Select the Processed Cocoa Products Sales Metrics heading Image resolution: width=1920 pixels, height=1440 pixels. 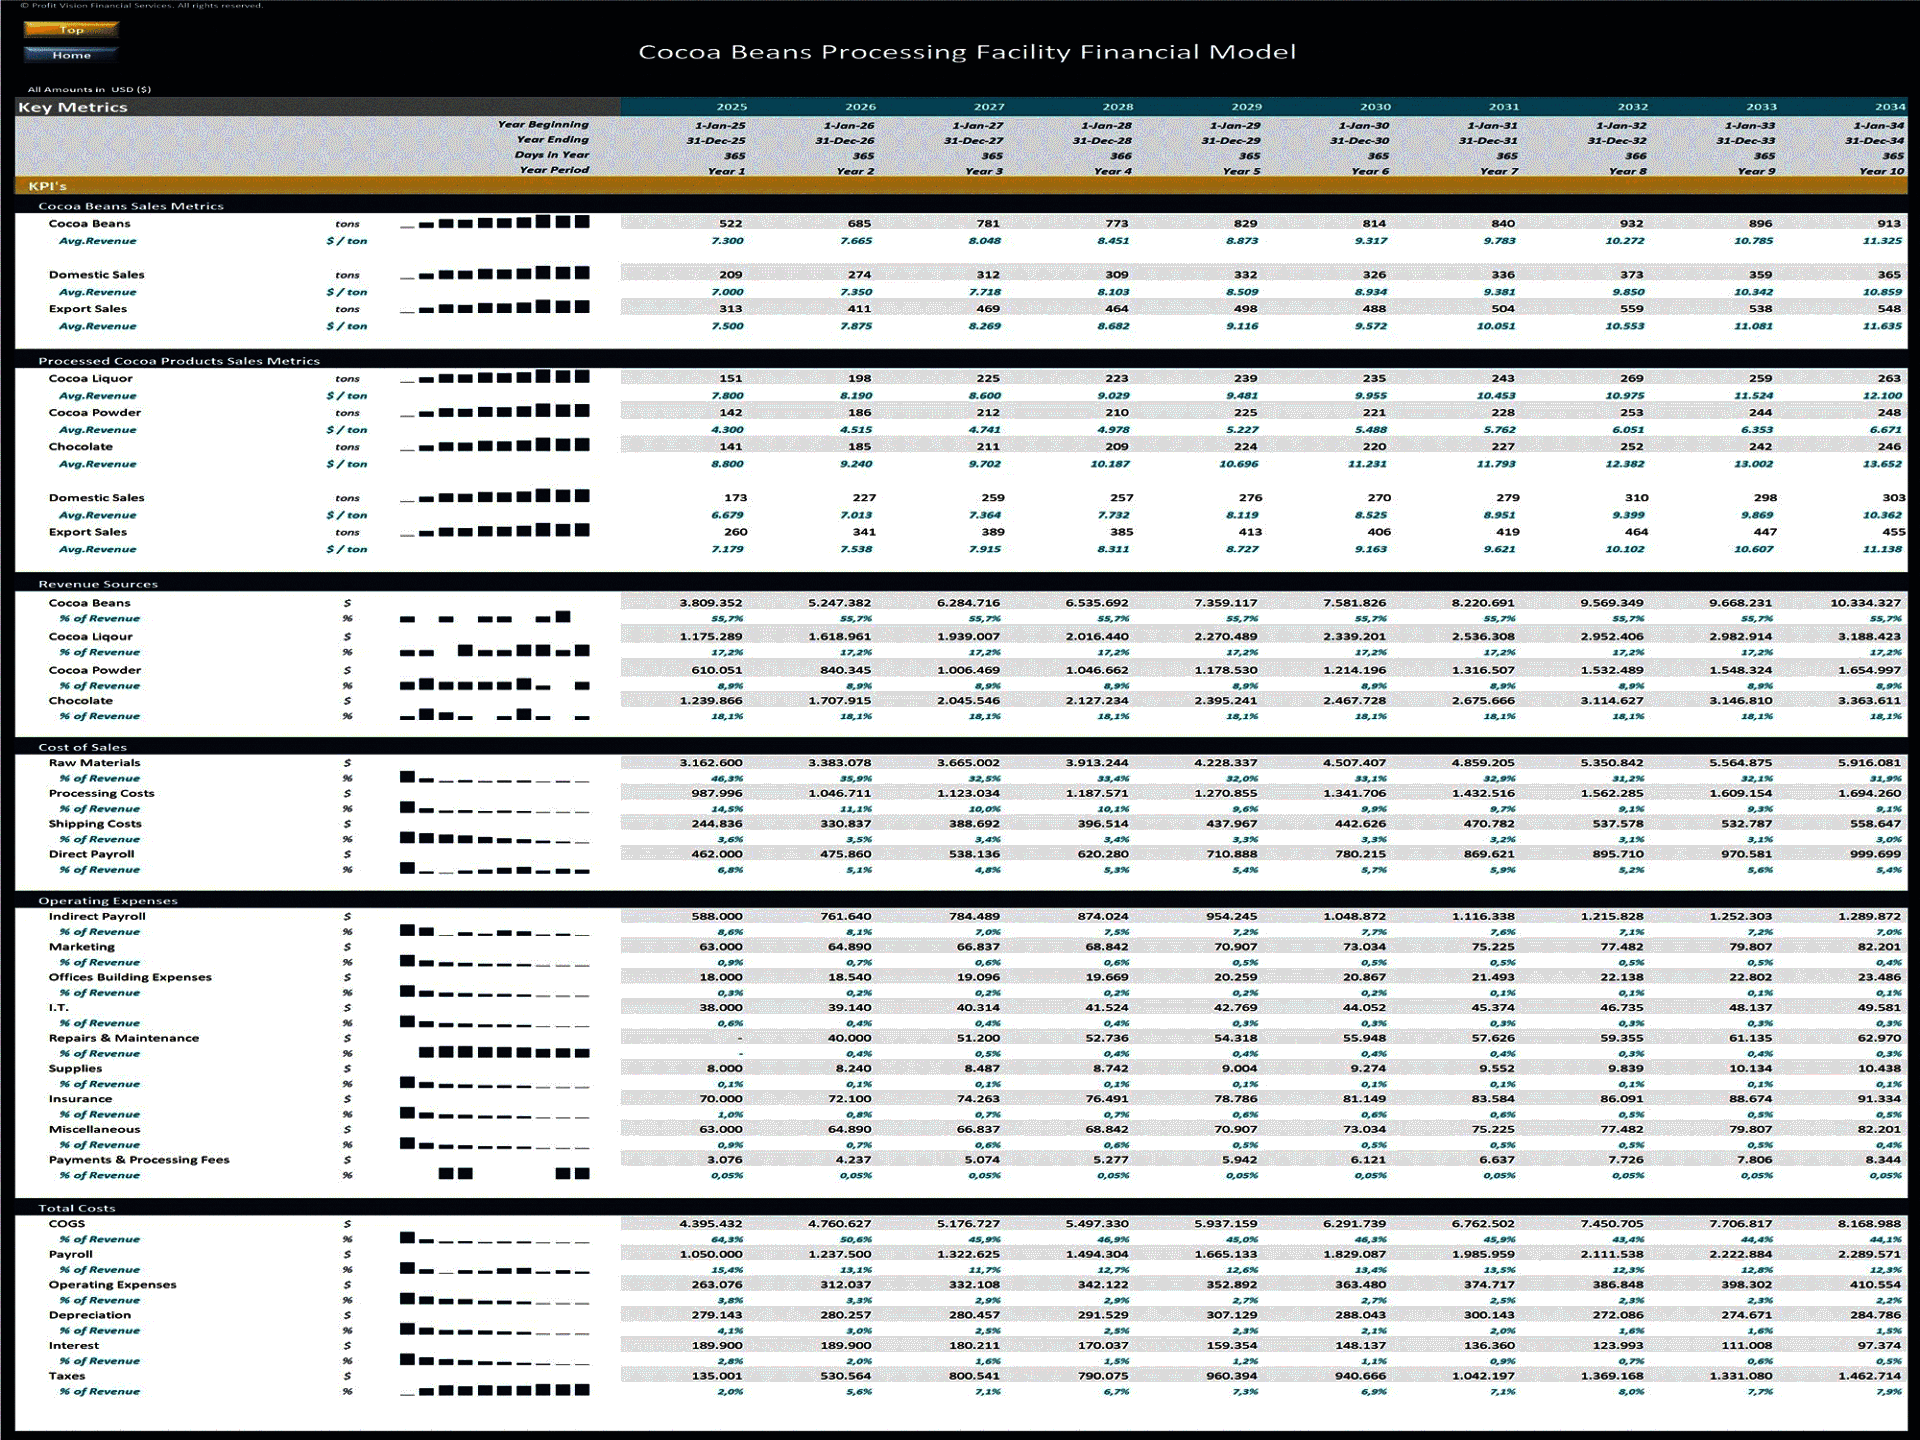click(179, 361)
